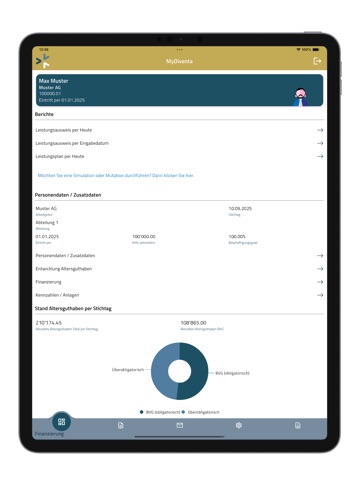
Task: Open arrow for Leistungsausweis per Eingabedatum
Action: pyautogui.click(x=320, y=143)
